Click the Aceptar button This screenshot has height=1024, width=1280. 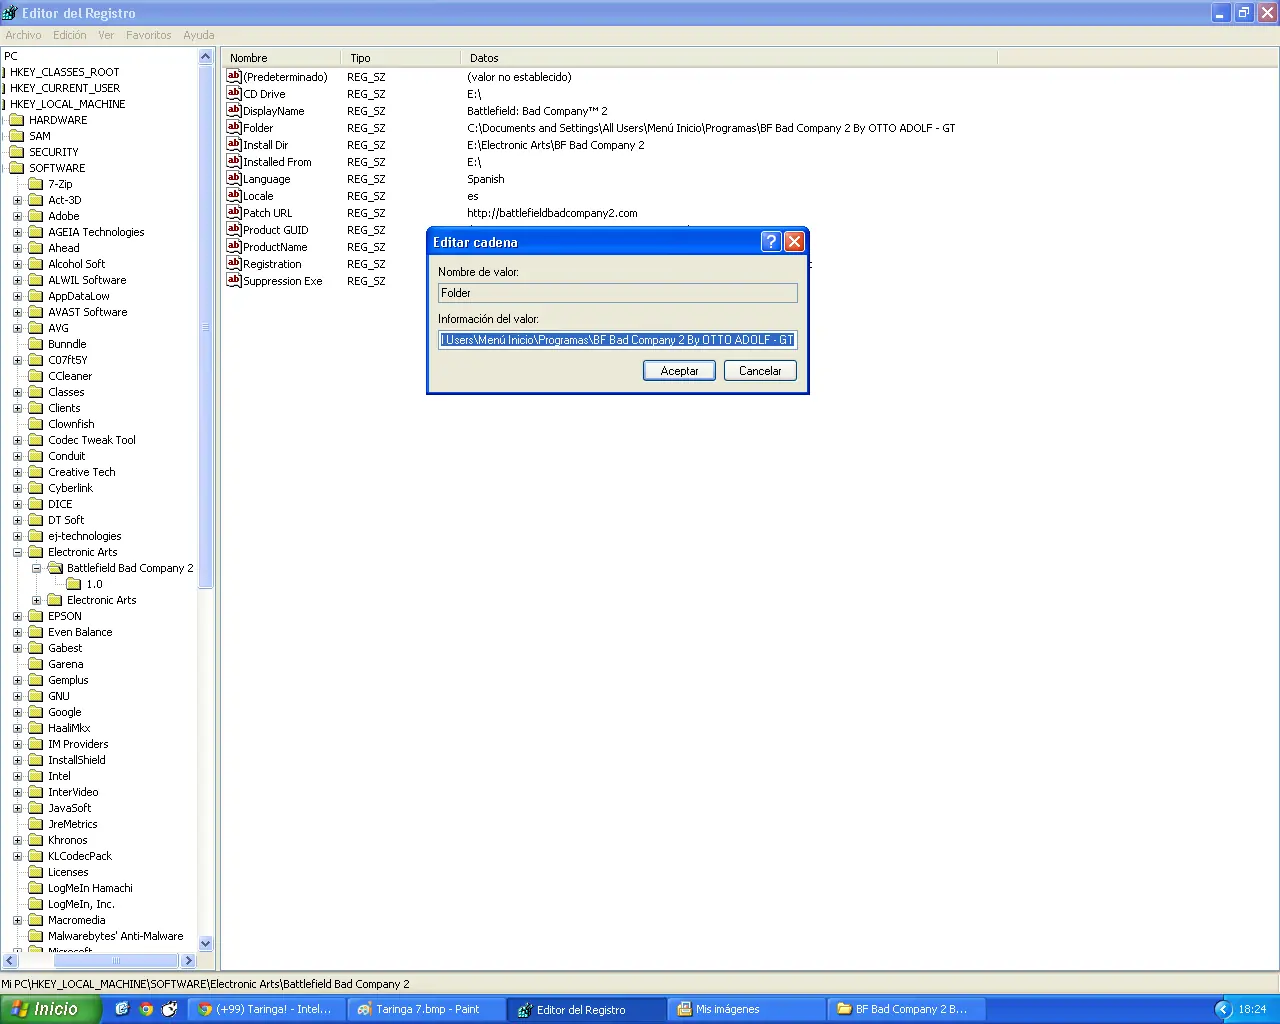679,371
